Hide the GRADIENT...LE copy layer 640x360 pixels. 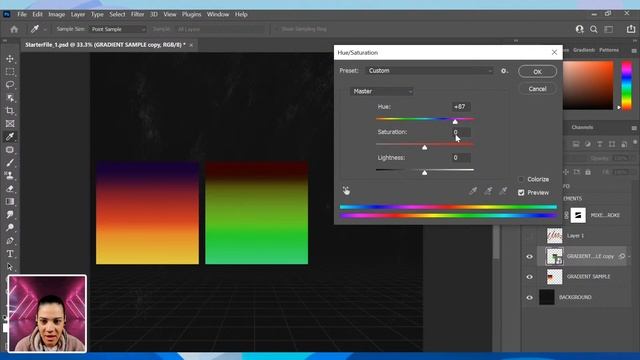529,257
